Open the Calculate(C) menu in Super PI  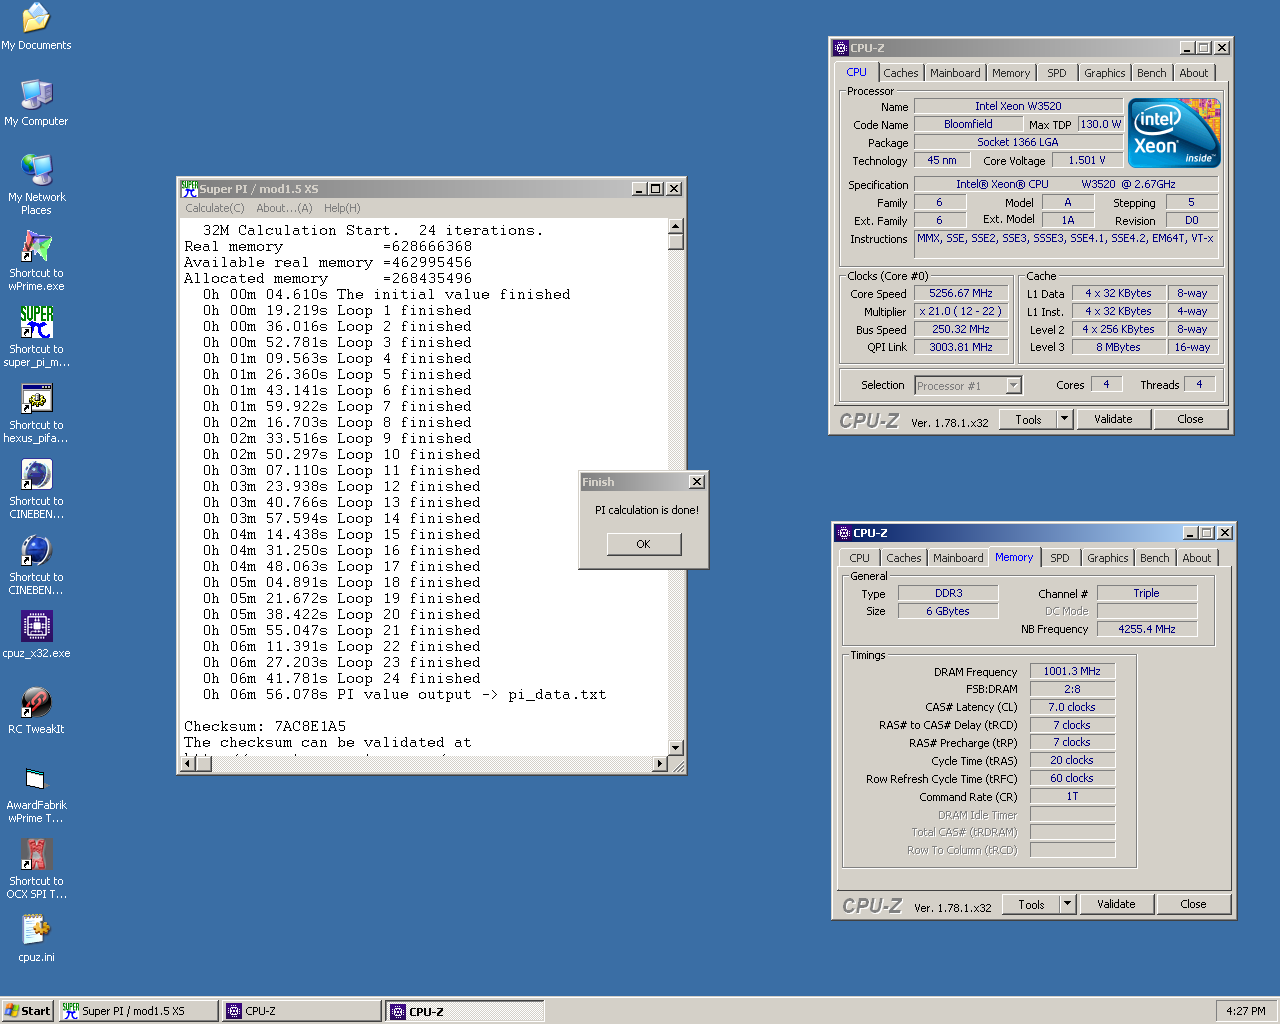(214, 208)
